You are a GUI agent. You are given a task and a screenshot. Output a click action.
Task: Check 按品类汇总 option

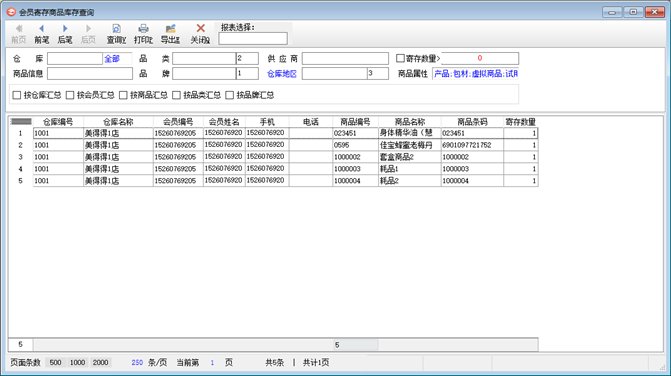[176, 95]
